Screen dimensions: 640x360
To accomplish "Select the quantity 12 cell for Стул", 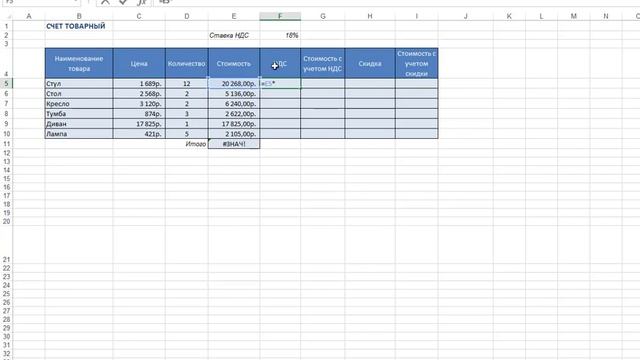I will [187, 83].
